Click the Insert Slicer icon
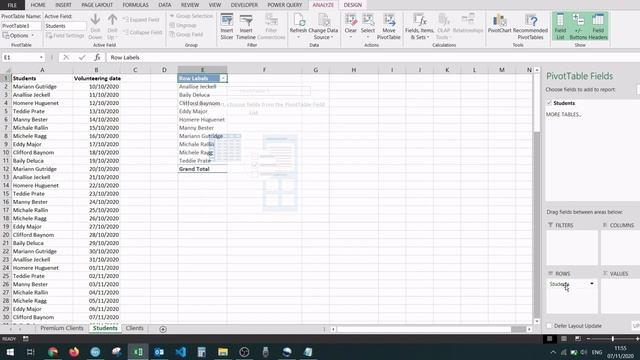Screen dimensions: 640x360 click(x=227, y=26)
